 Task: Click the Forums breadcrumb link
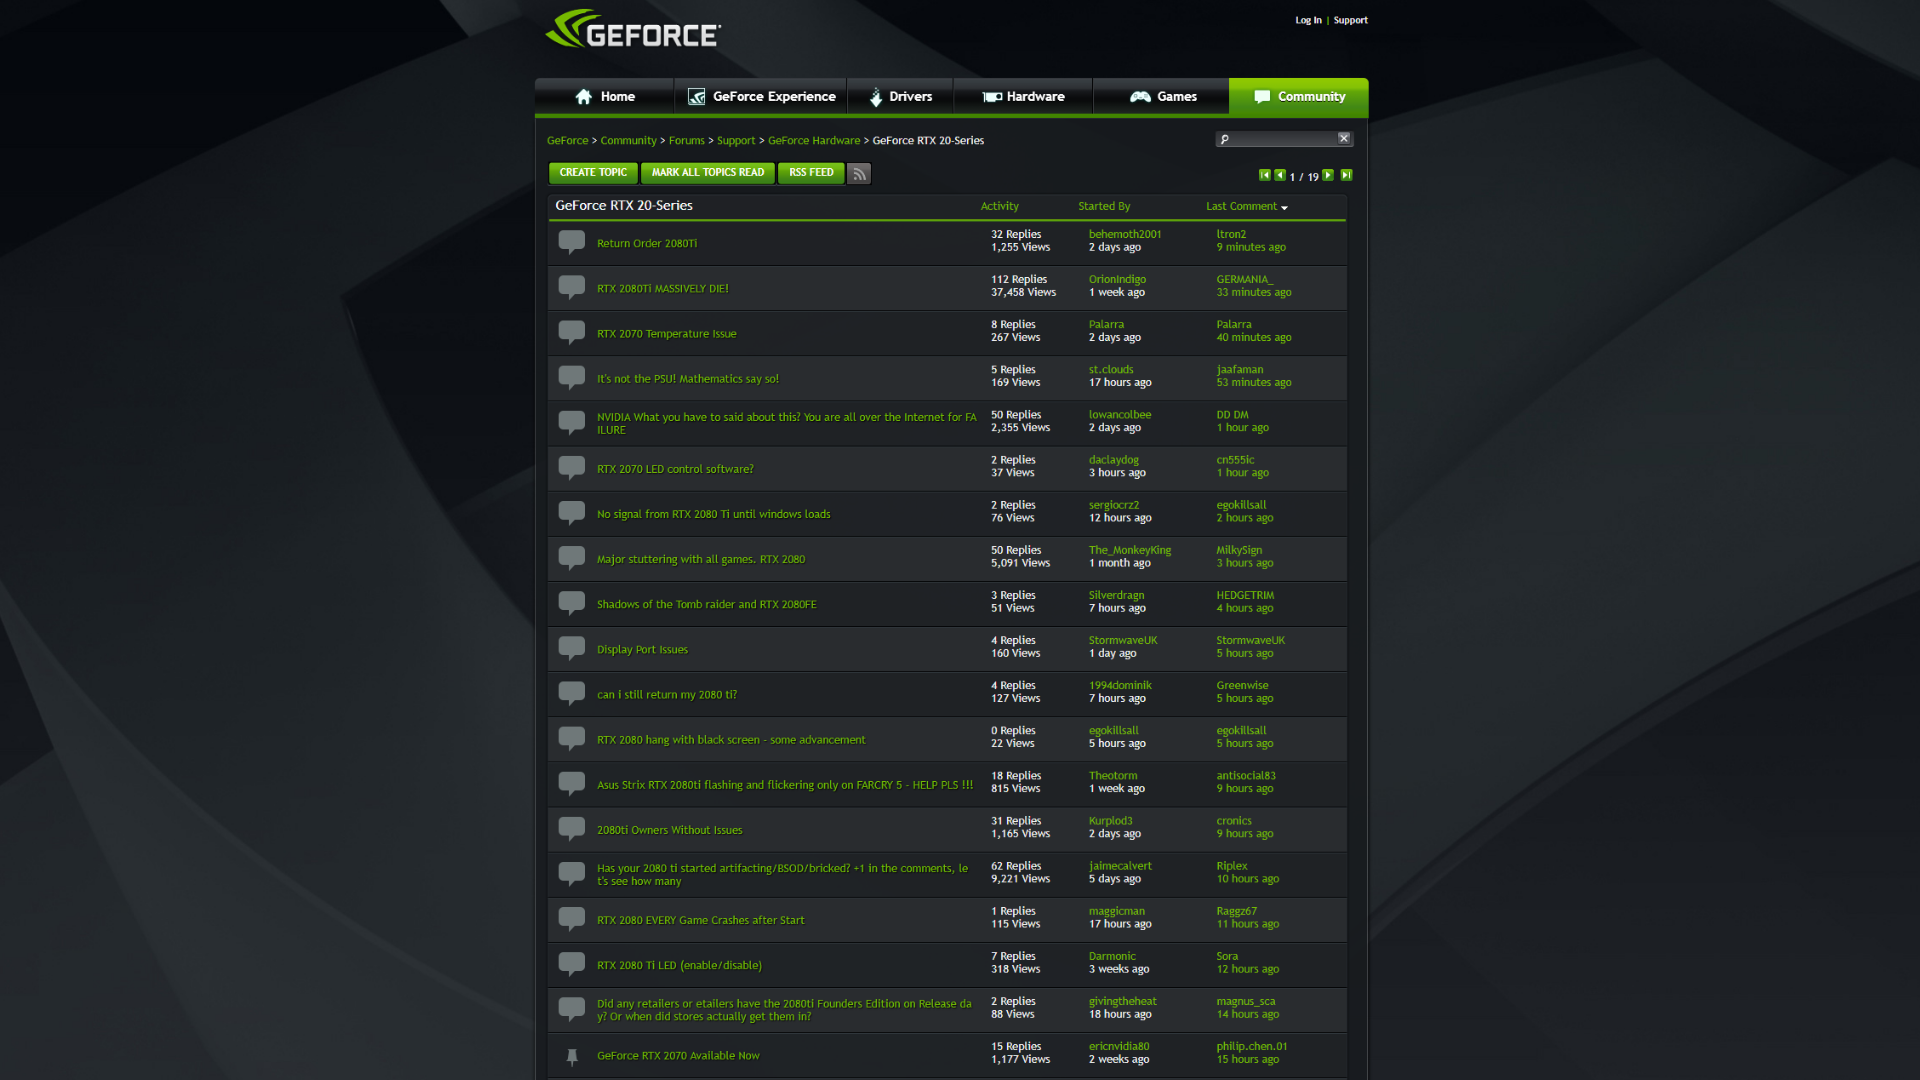pyautogui.click(x=686, y=141)
